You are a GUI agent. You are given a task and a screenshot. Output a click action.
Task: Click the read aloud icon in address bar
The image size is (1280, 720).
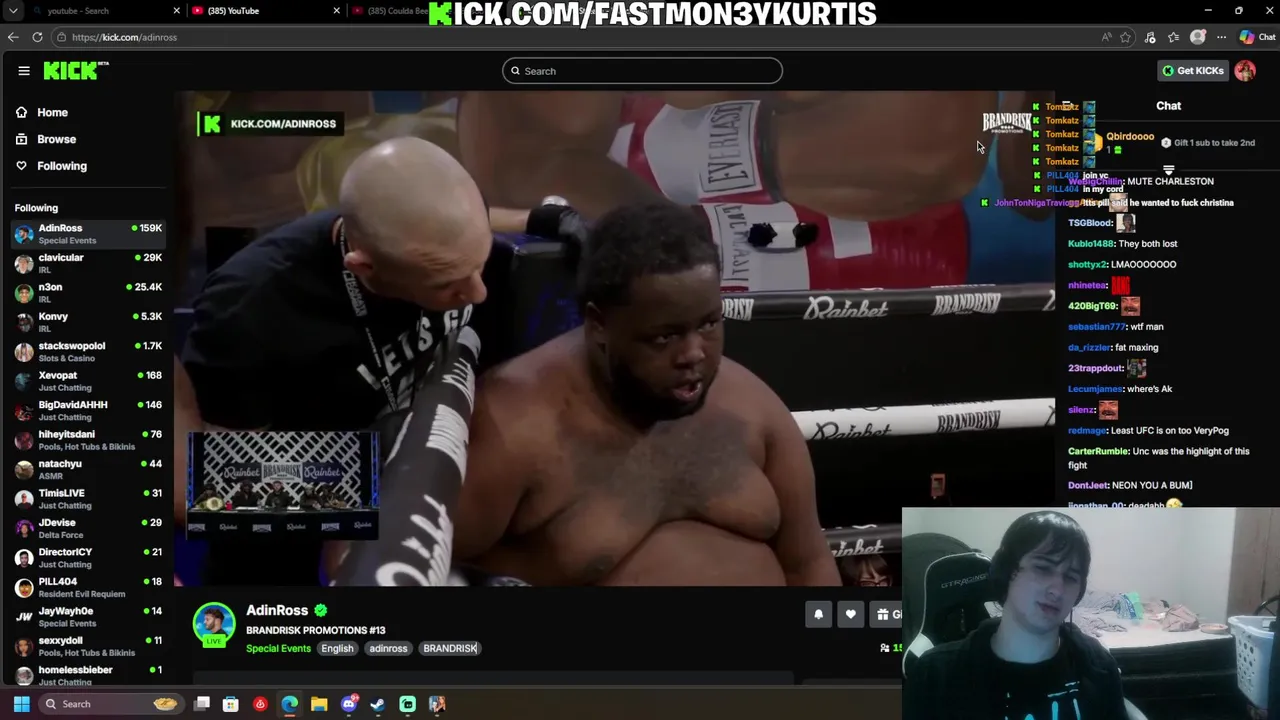(x=1106, y=37)
